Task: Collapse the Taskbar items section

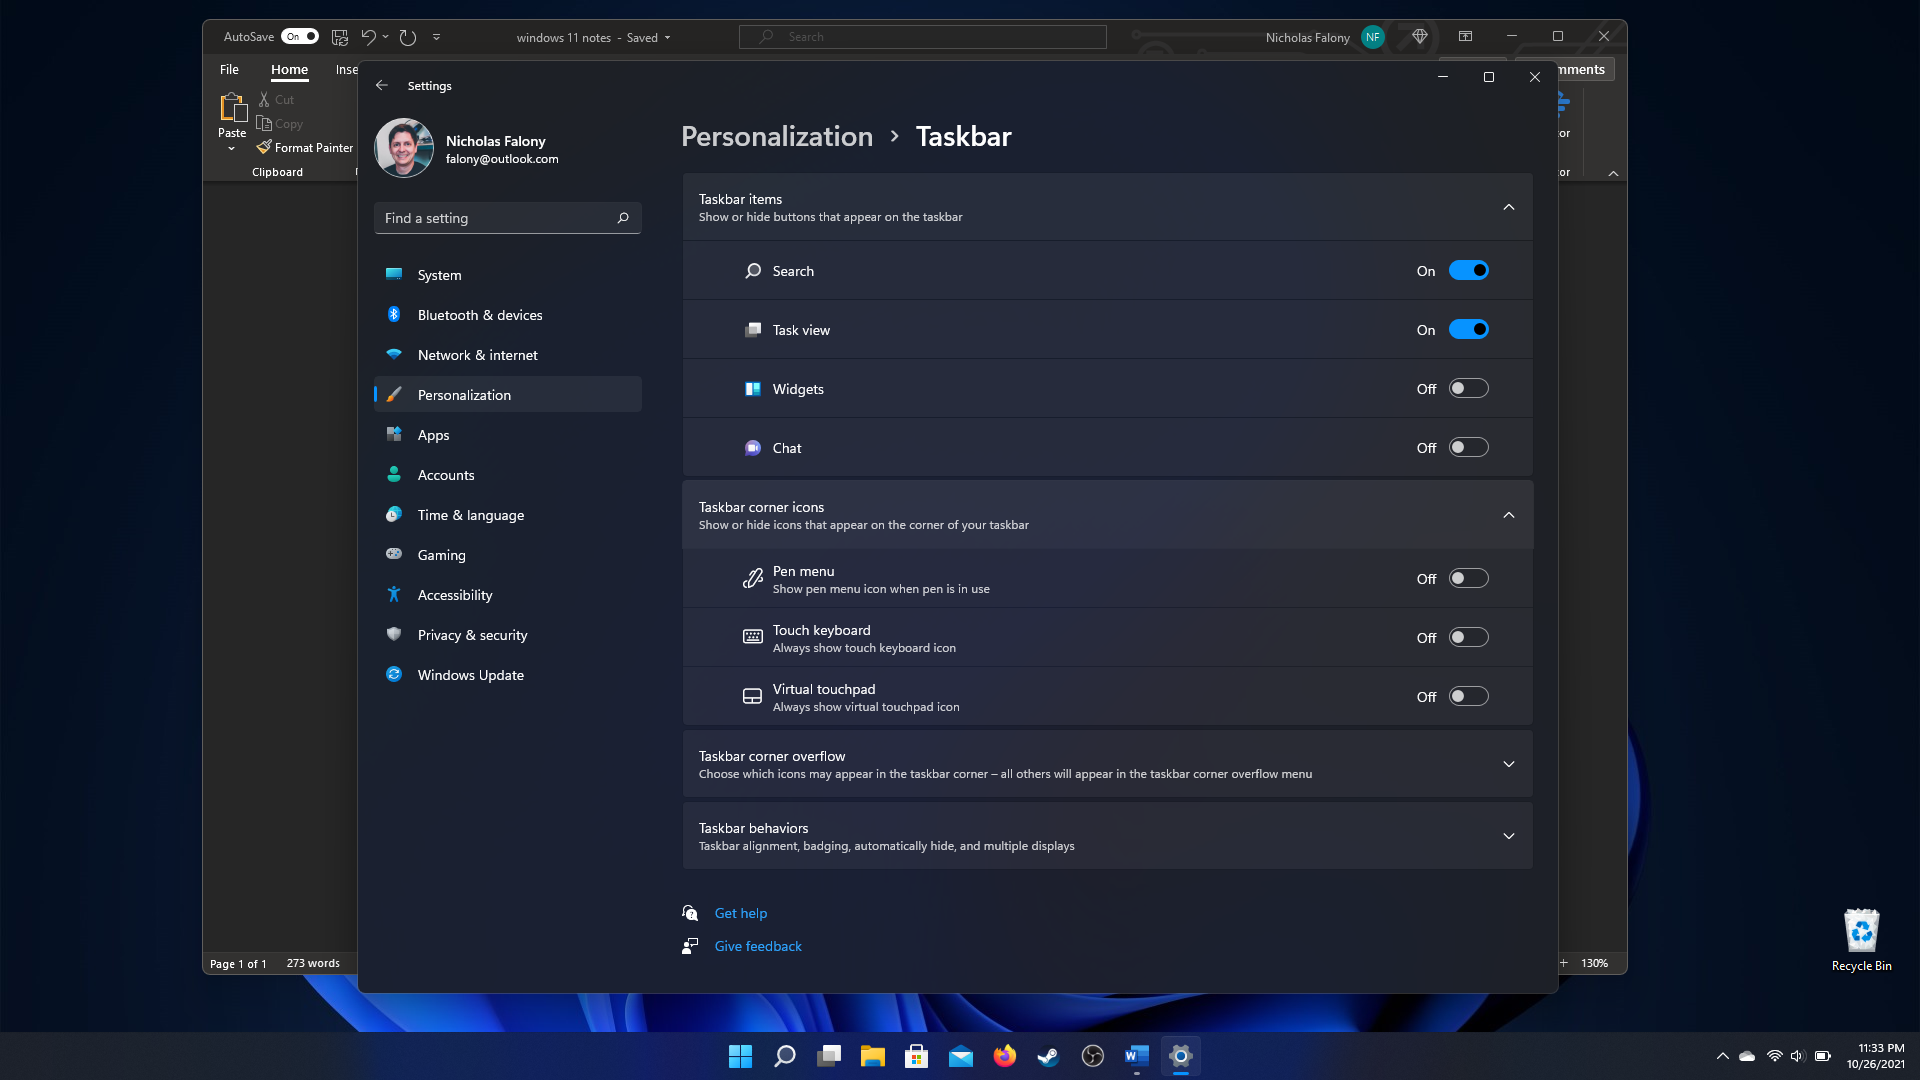Action: (1509, 207)
